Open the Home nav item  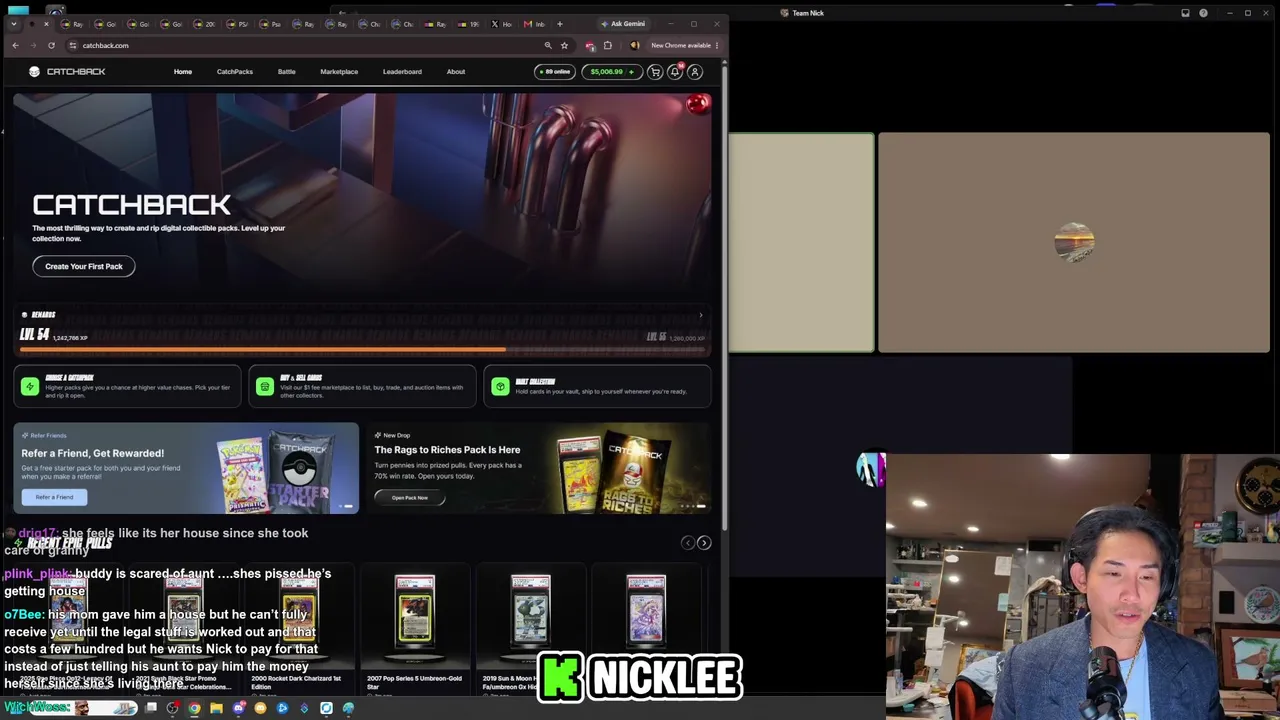[x=183, y=72]
